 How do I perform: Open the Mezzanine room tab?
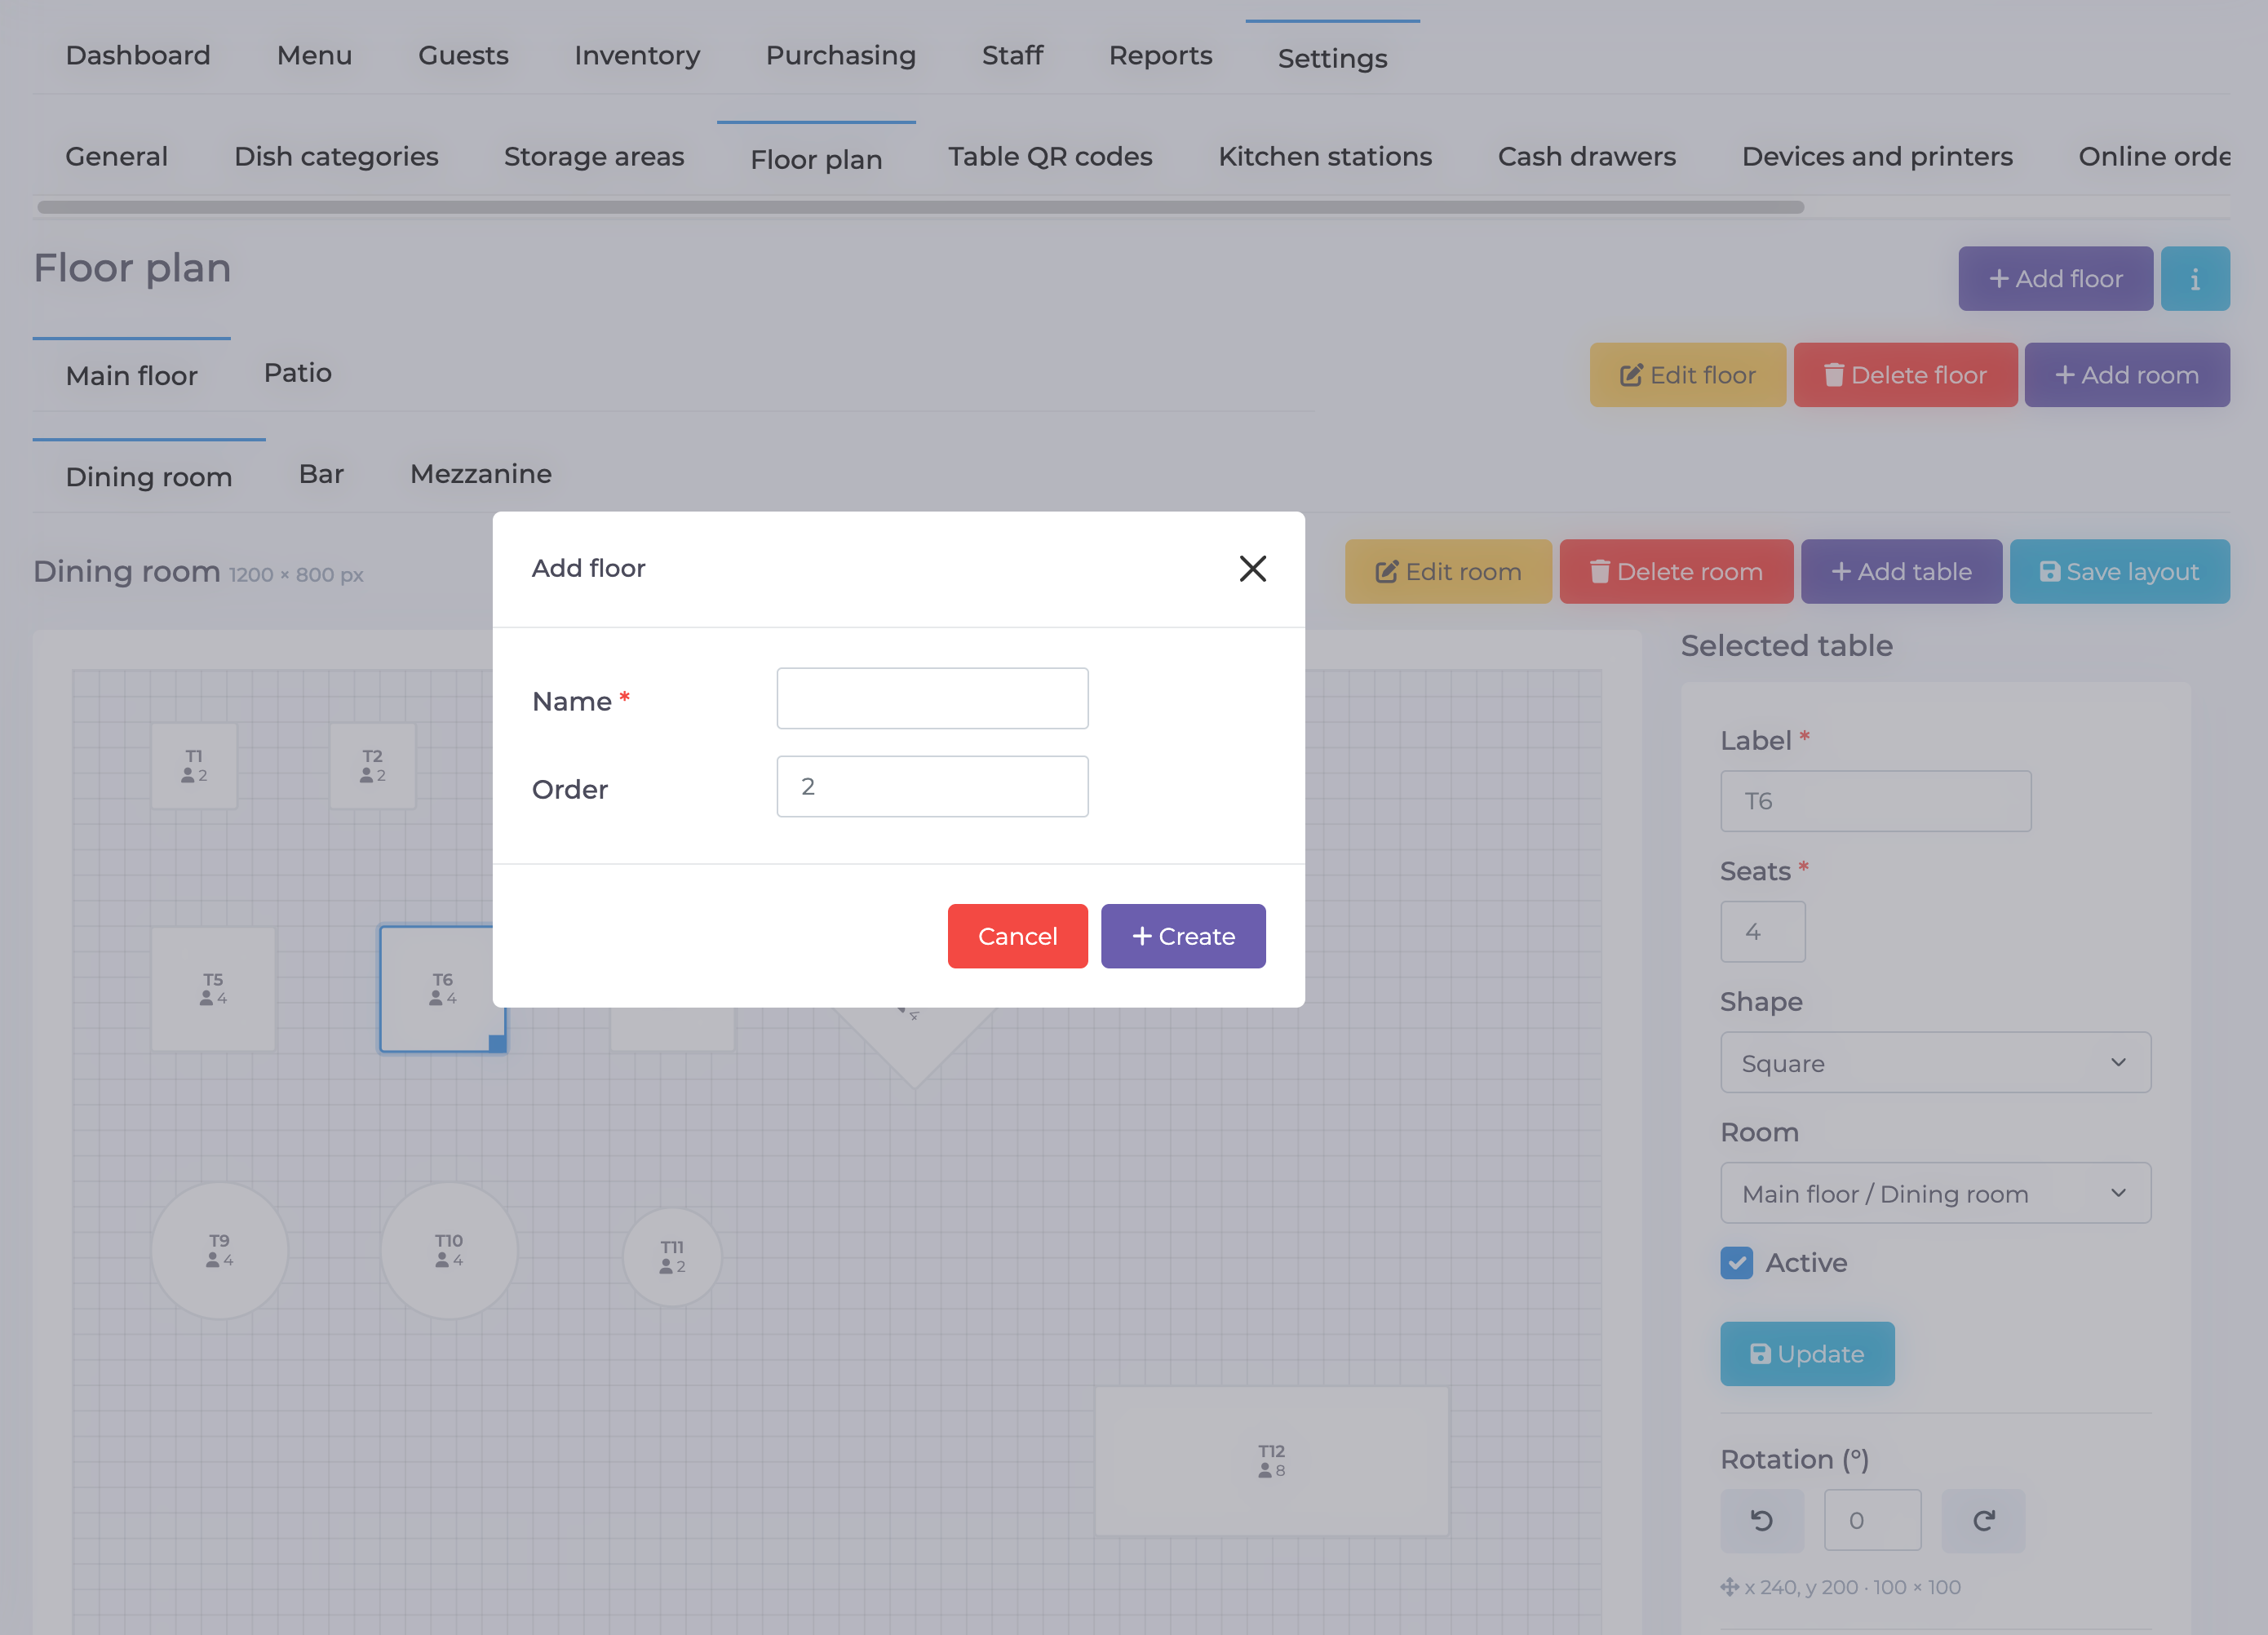[481, 474]
